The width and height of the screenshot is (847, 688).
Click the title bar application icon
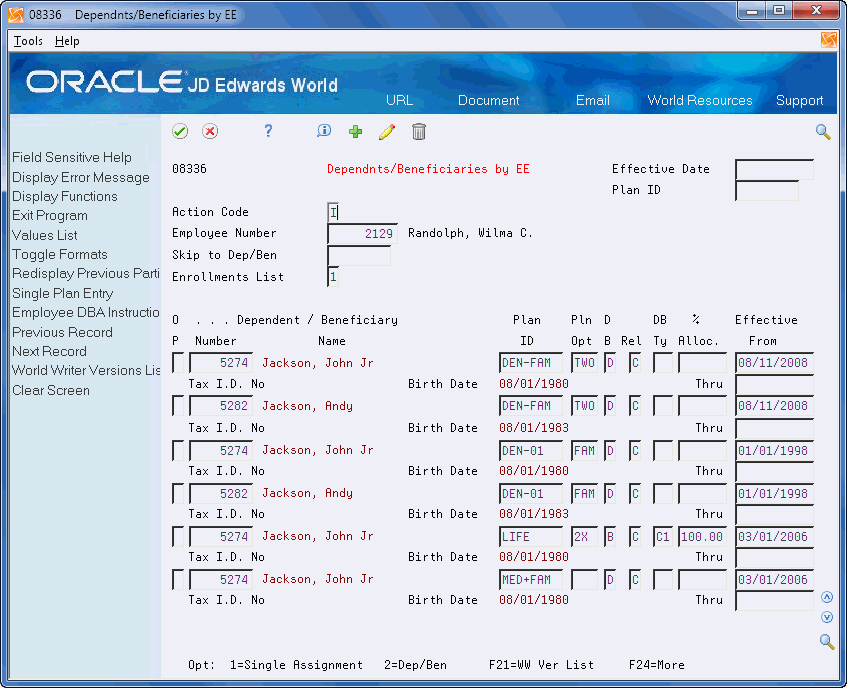(x=16, y=14)
